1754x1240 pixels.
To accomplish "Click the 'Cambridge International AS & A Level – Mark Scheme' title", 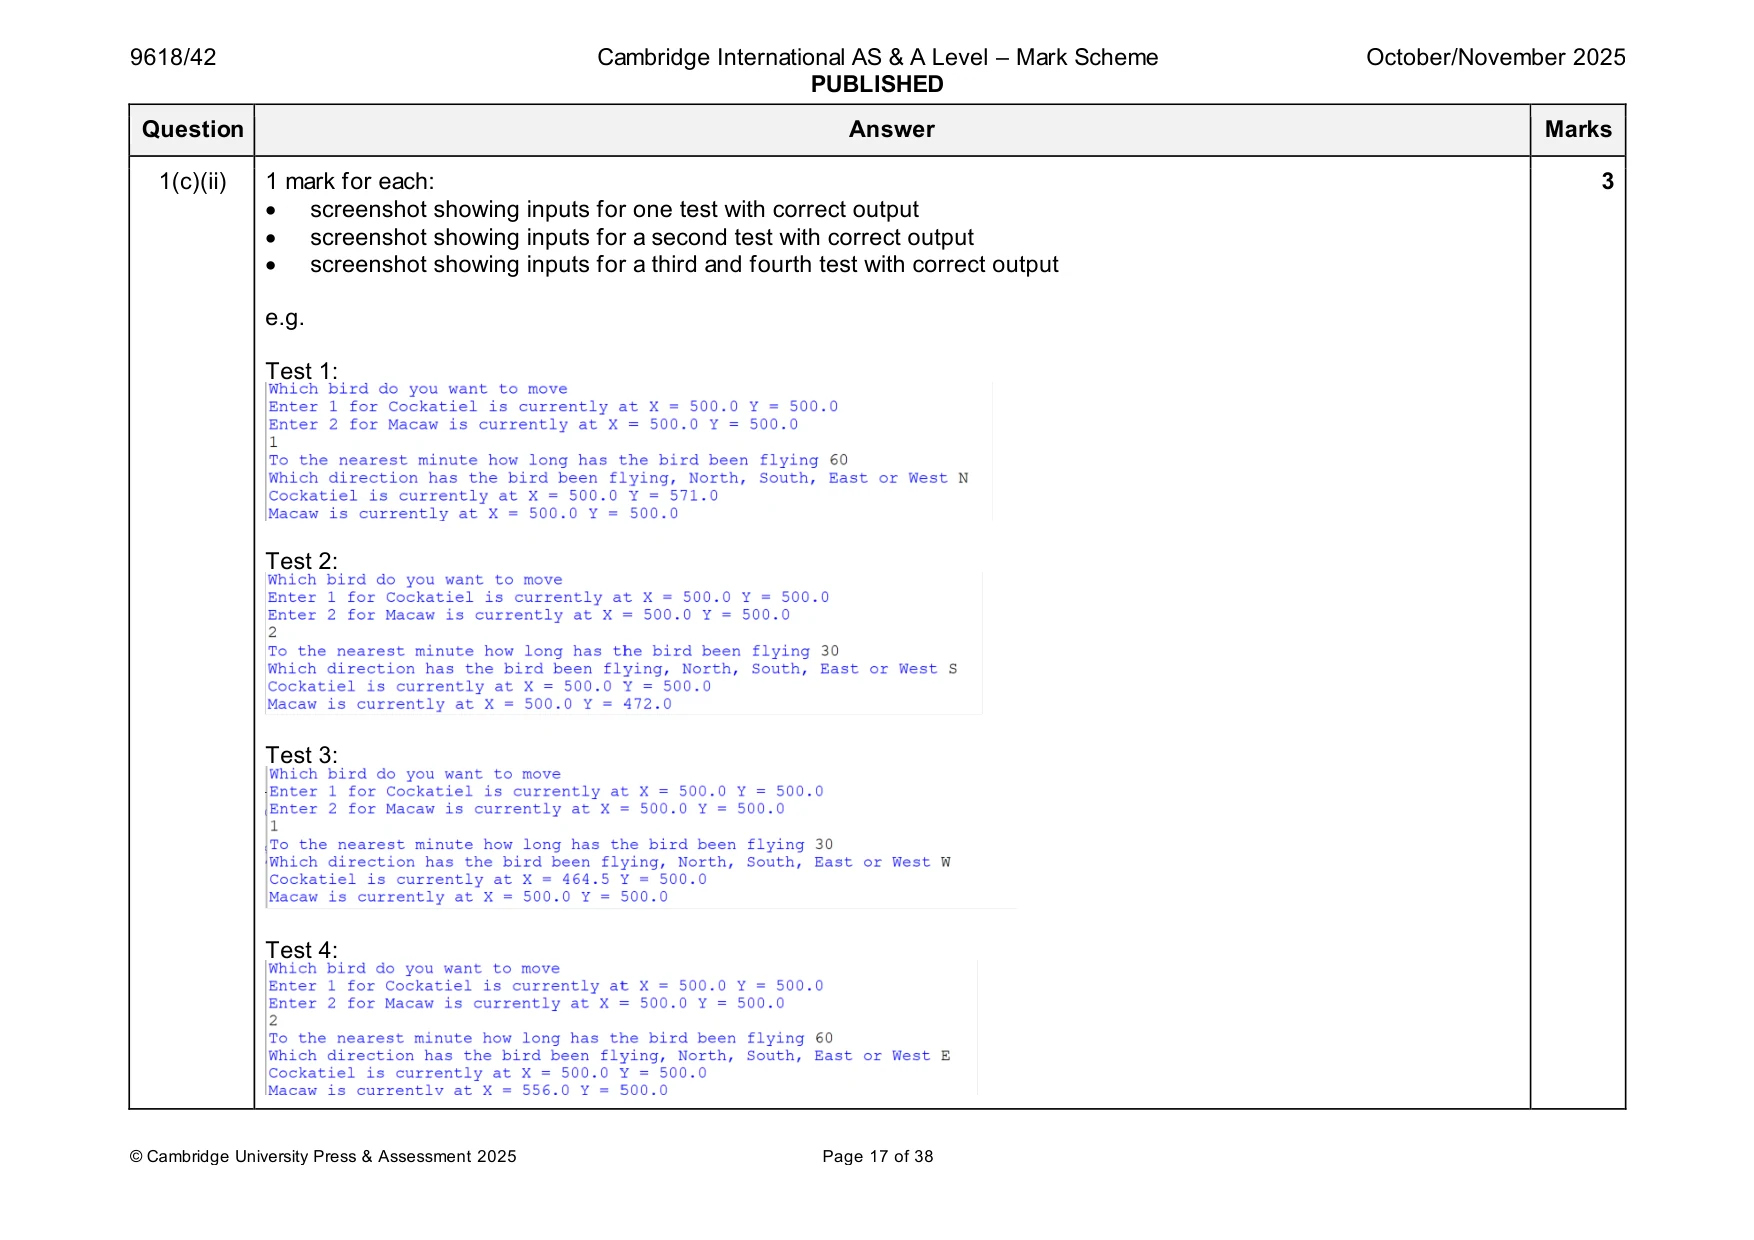I will click(877, 57).
